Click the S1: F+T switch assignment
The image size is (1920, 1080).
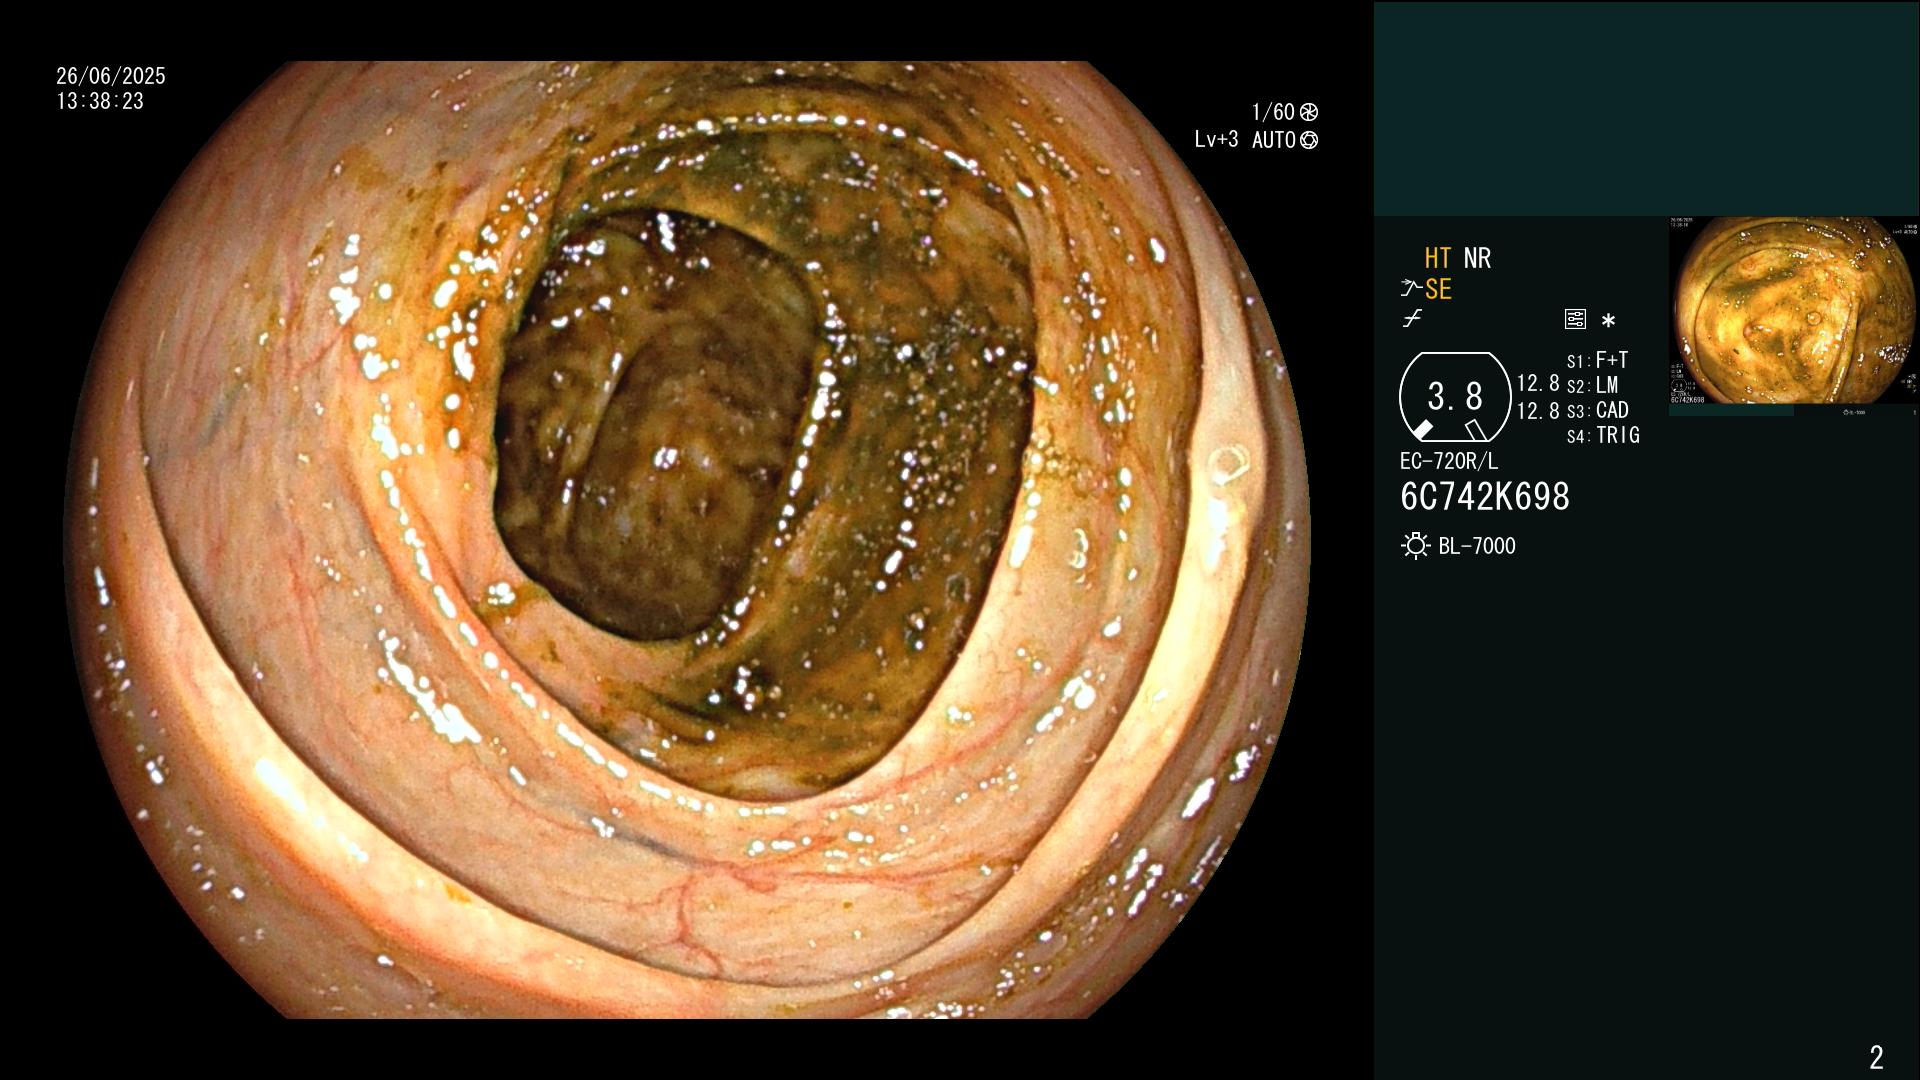(x=1597, y=360)
